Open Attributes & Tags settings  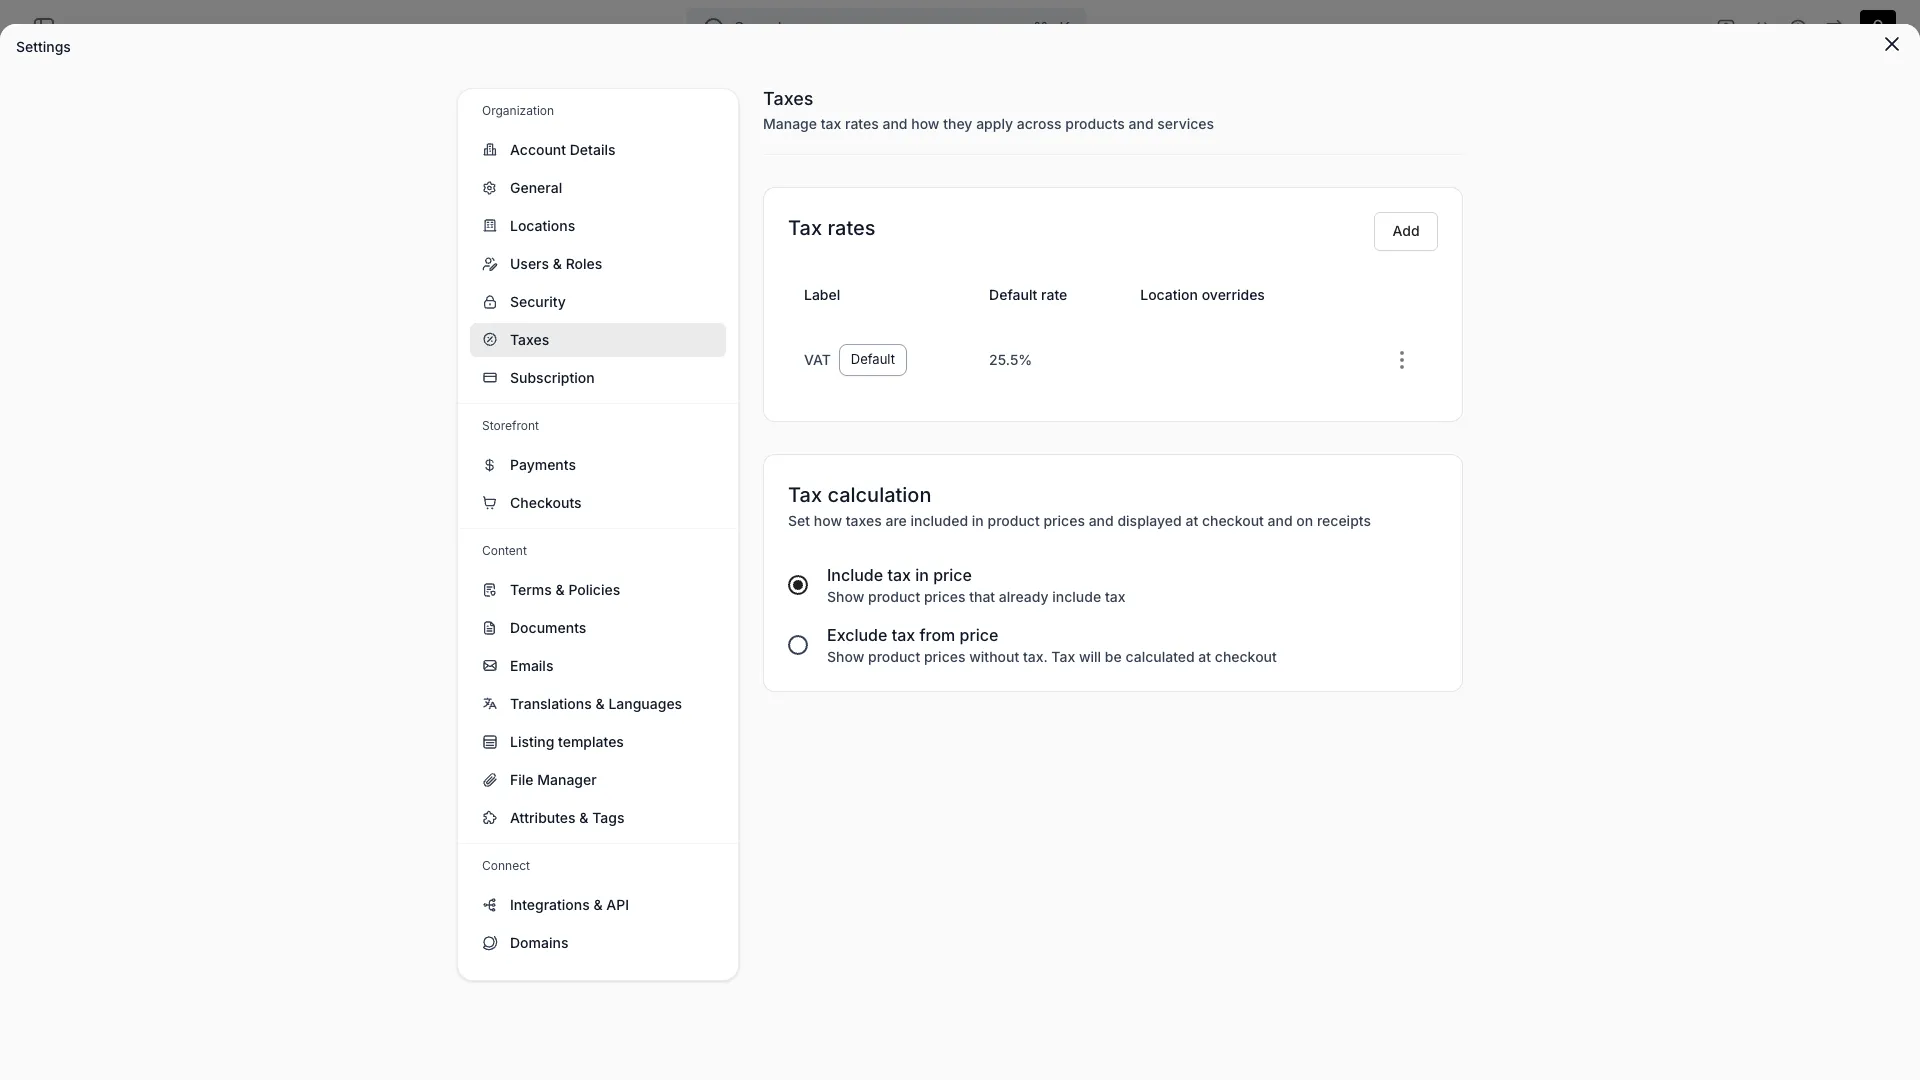(x=598, y=818)
